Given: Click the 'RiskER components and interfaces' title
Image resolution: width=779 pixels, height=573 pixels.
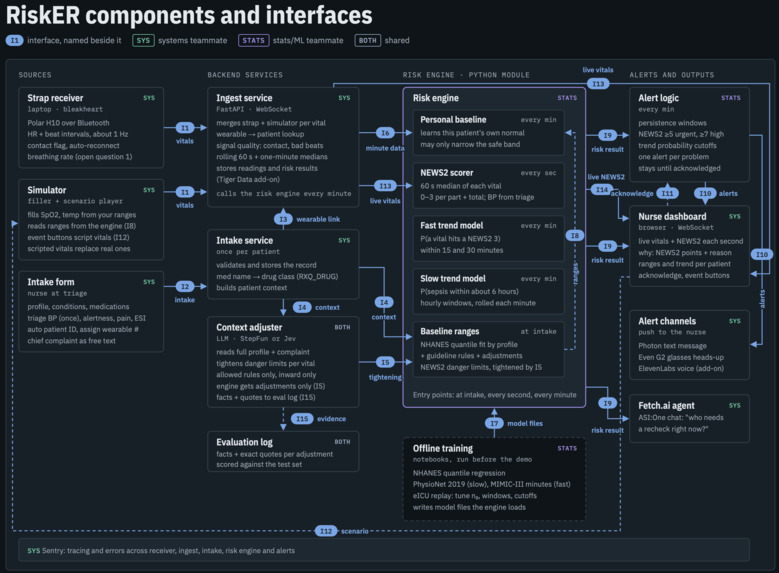Looking at the screenshot, I should pos(189,15).
